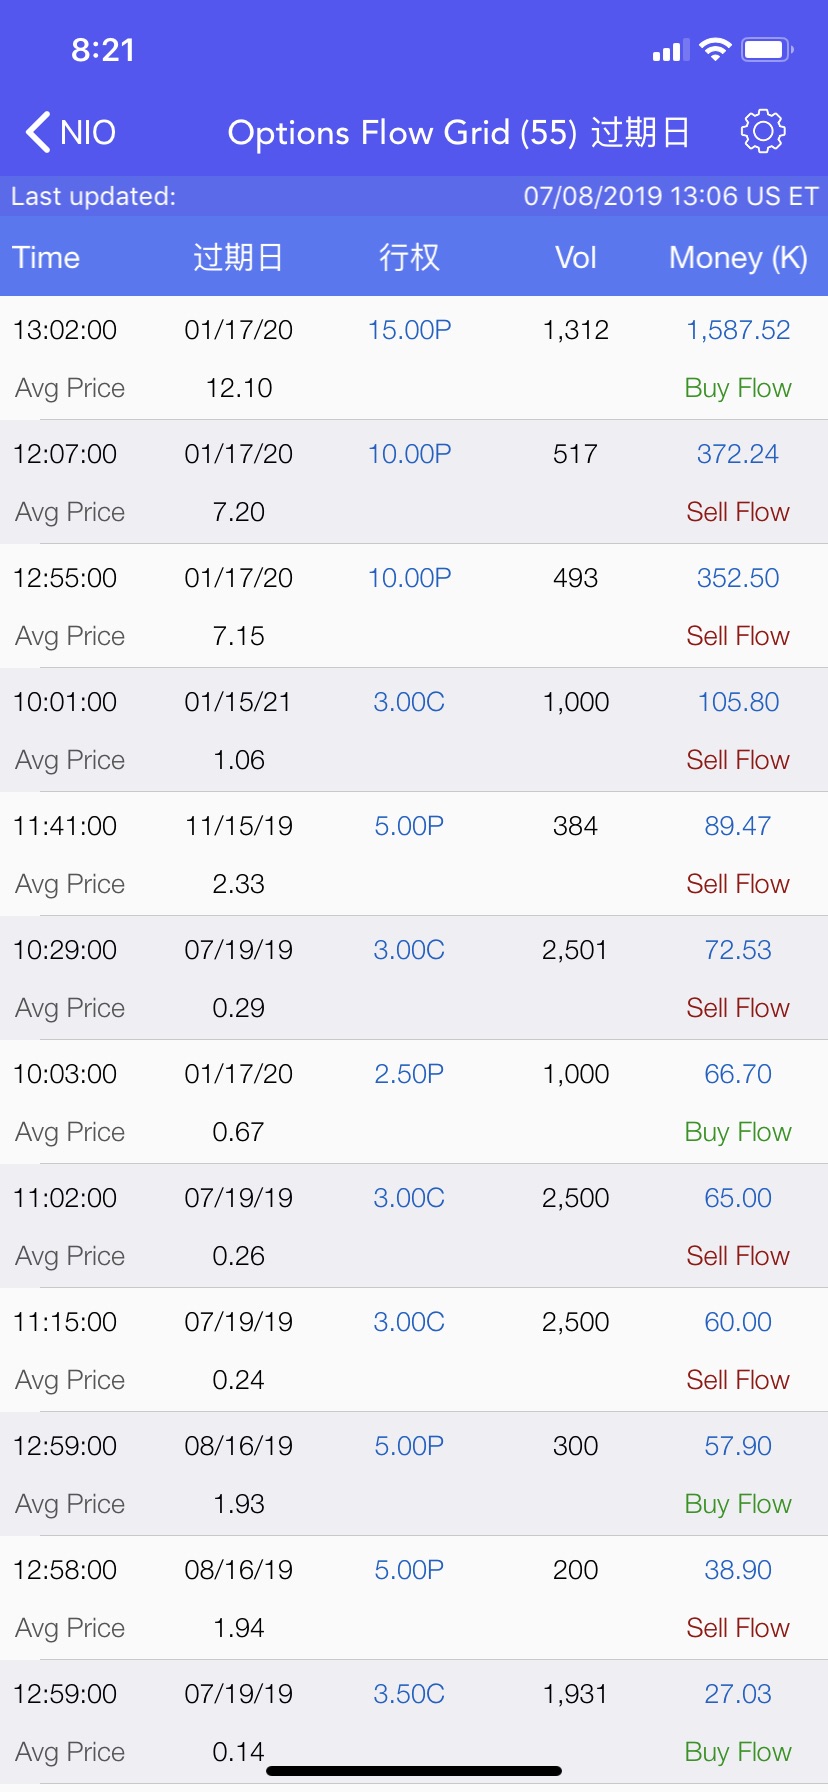Screen dimensions: 828x1792
Task: Tap the clock time in status bar
Action: coord(103,50)
